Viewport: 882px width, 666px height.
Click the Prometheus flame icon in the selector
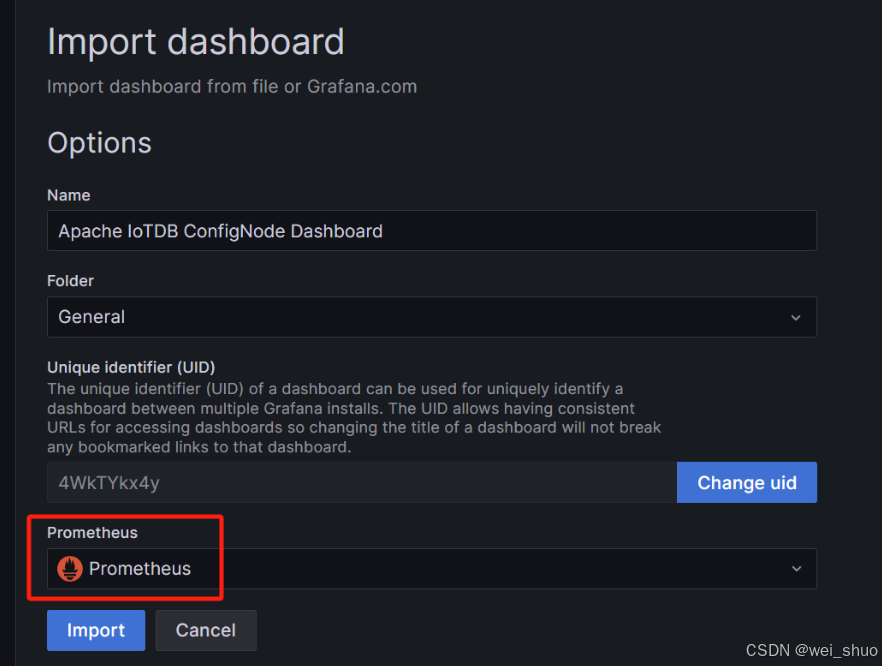coord(70,569)
